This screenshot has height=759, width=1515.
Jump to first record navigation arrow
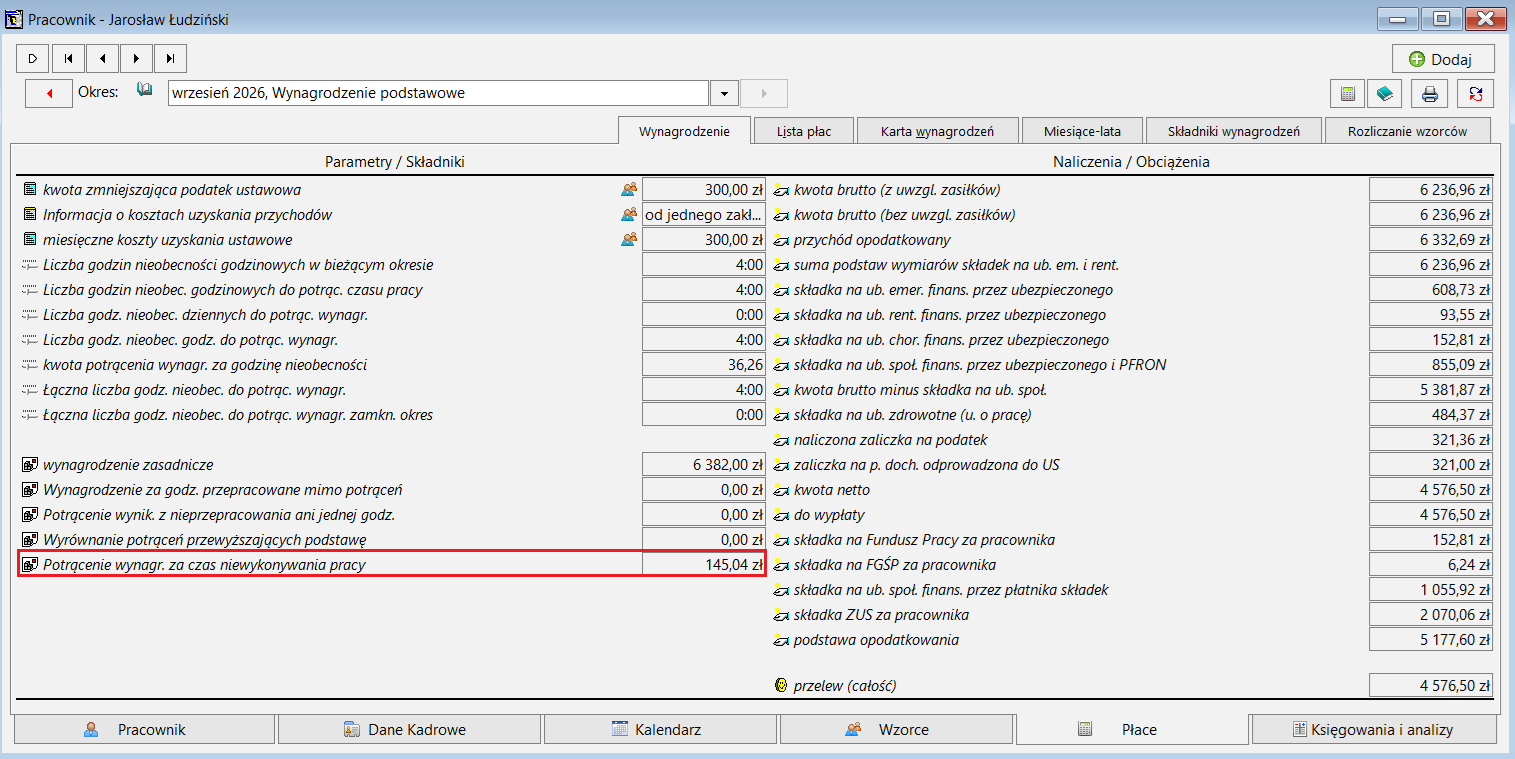(68, 59)
